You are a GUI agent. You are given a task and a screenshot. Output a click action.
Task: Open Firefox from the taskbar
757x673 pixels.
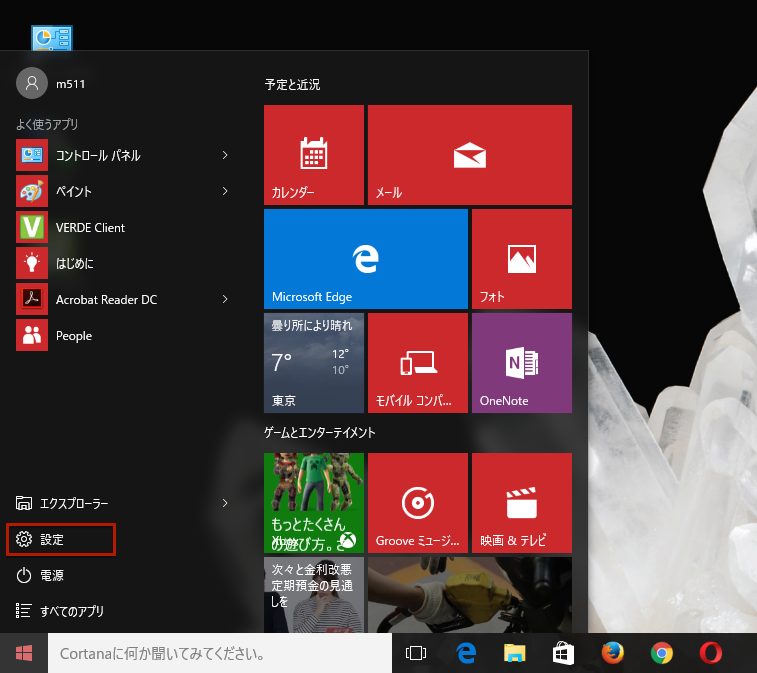click(x=612, y=654)
